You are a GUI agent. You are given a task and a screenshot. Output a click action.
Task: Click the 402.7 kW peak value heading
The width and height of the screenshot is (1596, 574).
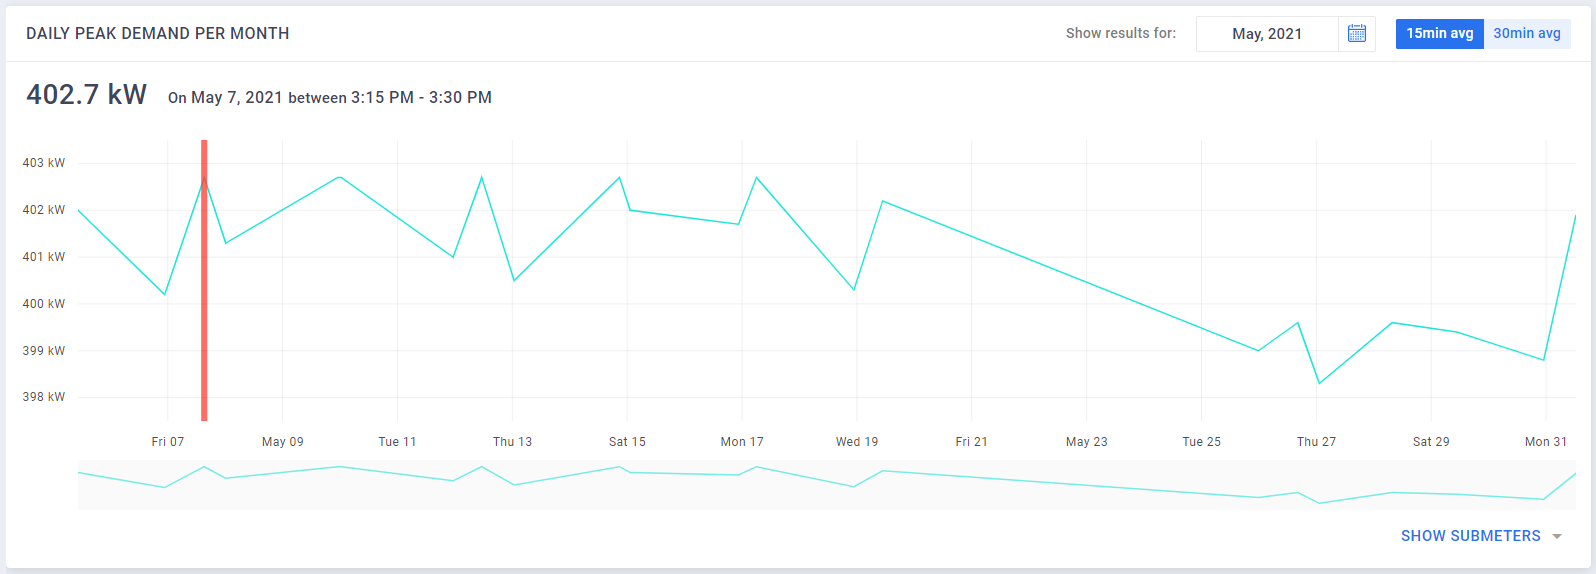[87, 95]
